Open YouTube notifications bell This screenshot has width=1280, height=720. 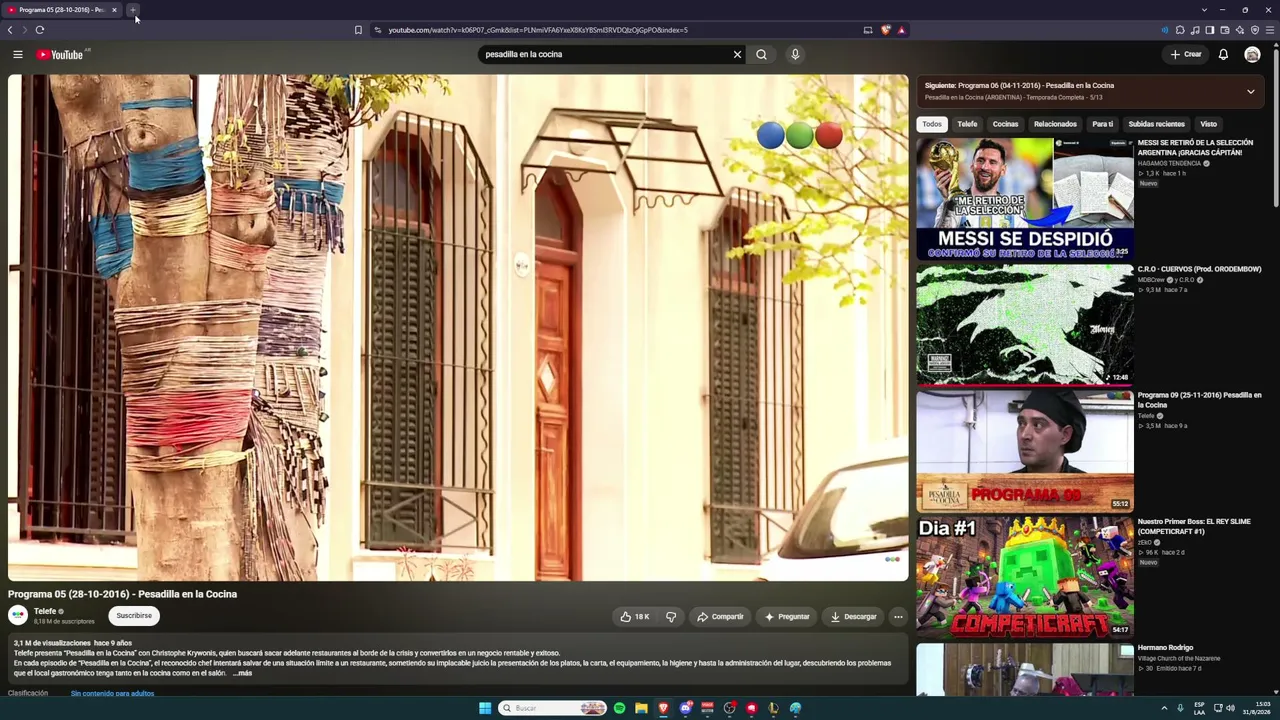pyautogui.click(x=1223, y=54)
